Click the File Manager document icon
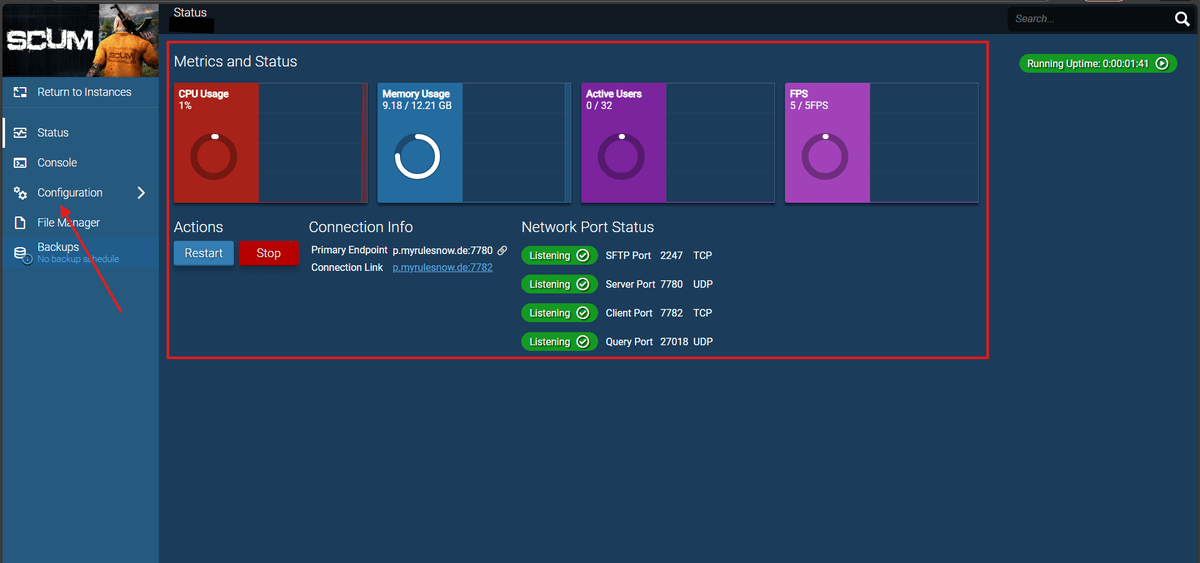The image size is (1200, 563). [x=20, y=223]
